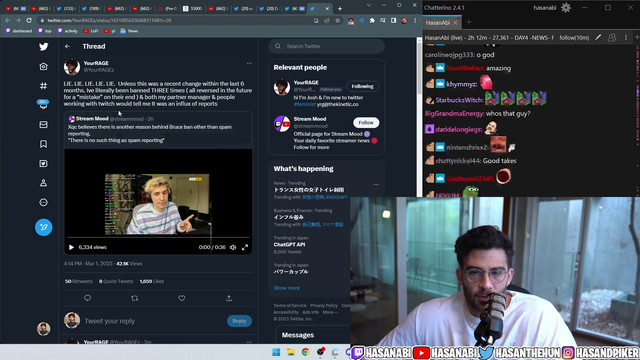Reload the page in Chrome
640x360 pixels.
(29, 20)
